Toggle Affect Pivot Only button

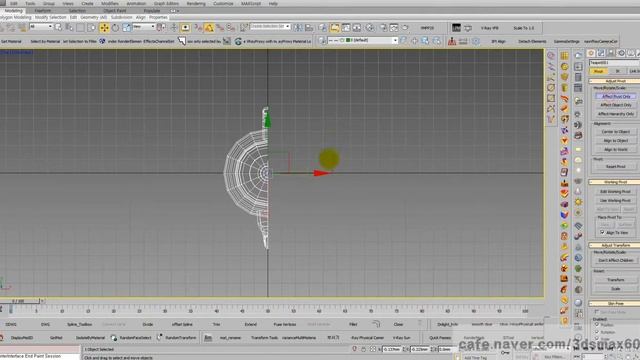[x=616, y=96]
